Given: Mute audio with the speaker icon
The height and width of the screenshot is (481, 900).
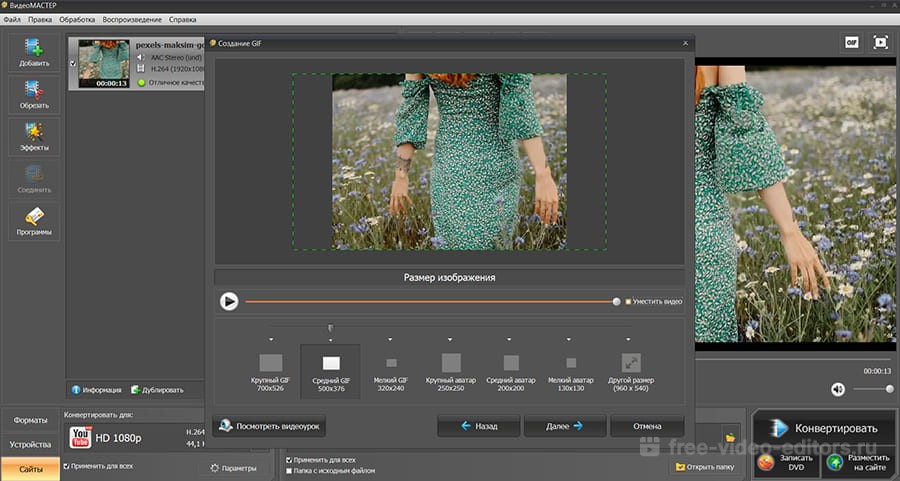Looking at the screenshot, I should point(838,388).
